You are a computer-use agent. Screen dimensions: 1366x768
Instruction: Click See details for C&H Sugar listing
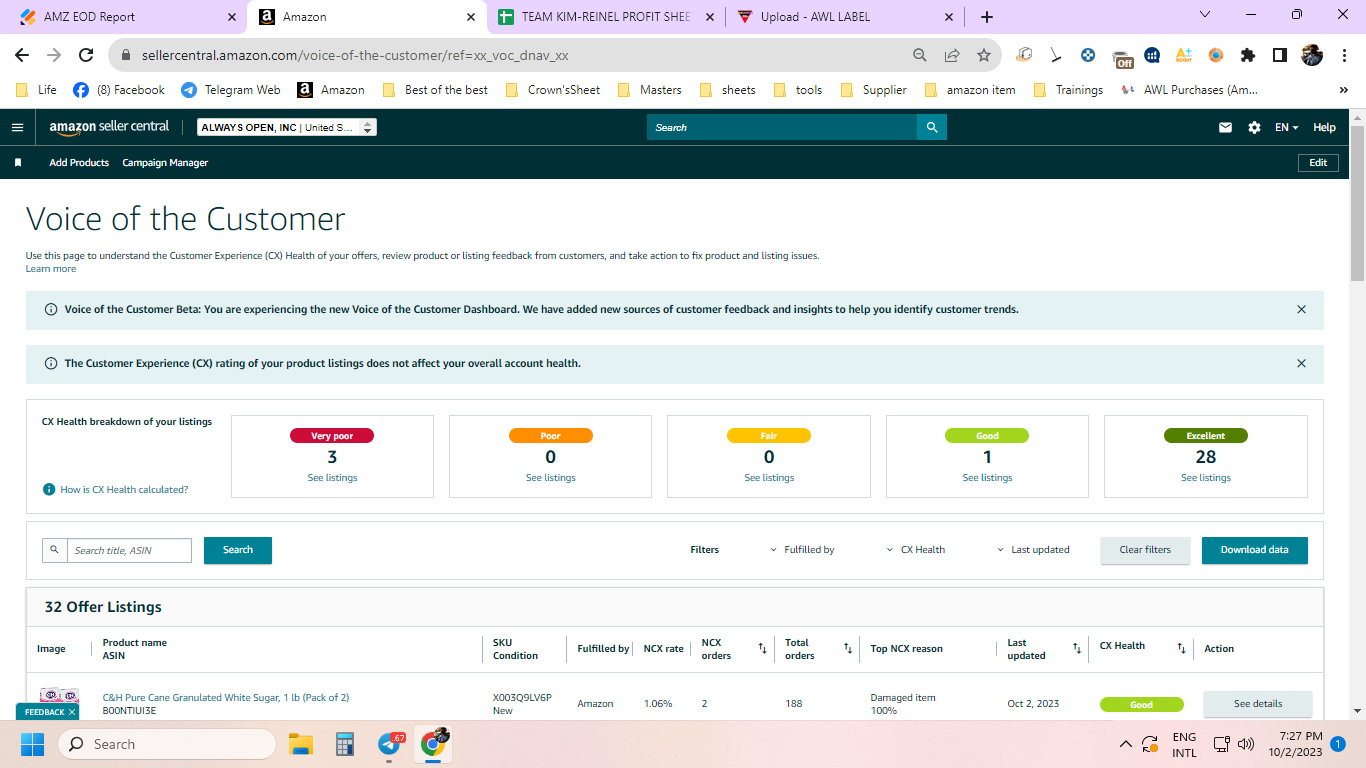(1258, 704)
